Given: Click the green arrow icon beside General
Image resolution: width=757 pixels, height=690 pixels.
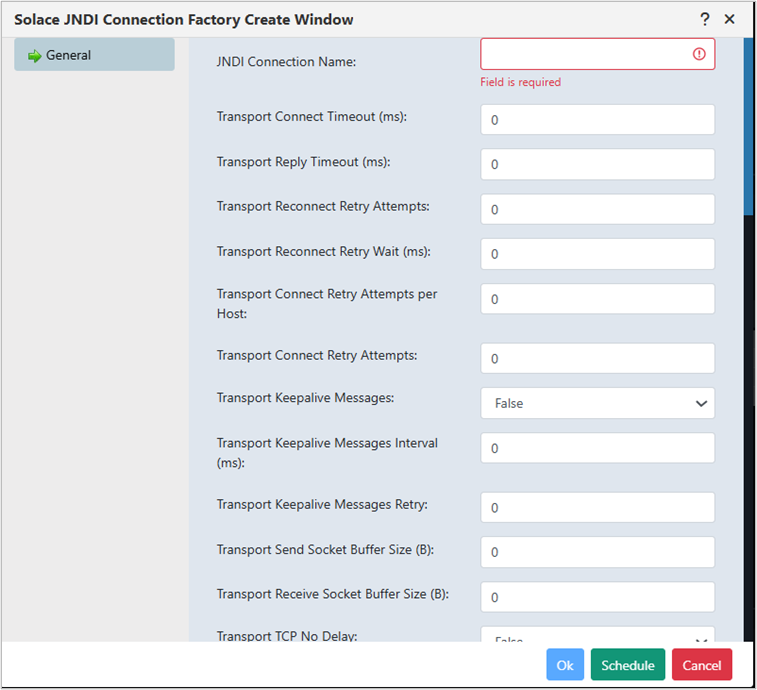Looking at the screenshot, I should pos(34,56).
